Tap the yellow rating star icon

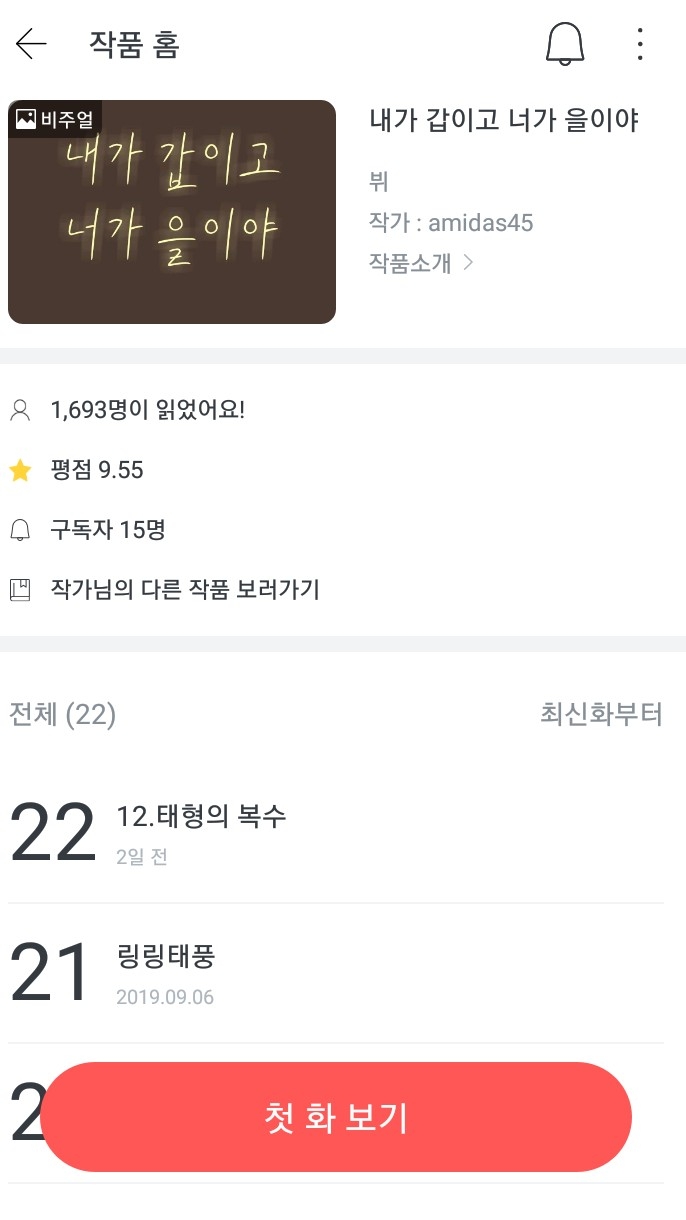(20, 470)
